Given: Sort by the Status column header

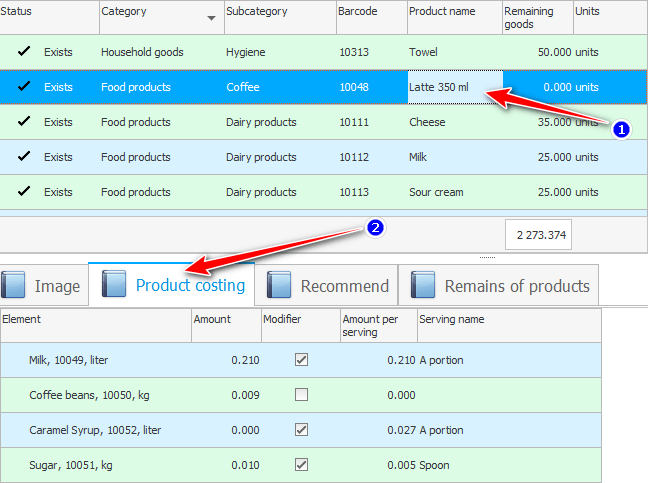Looking at the screenshot, I should (50, 17).
